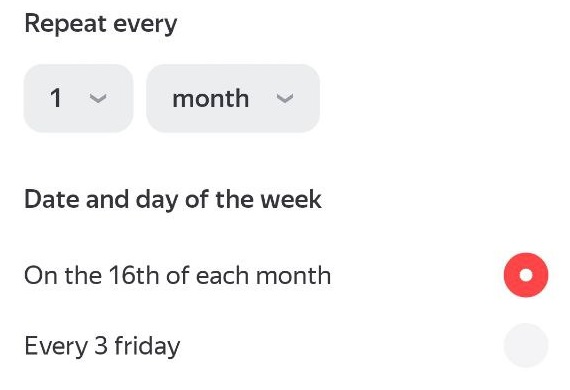Choose monthly repetition by date row
570x390 pixels.
pyautogui.click(x=286, y=275)
